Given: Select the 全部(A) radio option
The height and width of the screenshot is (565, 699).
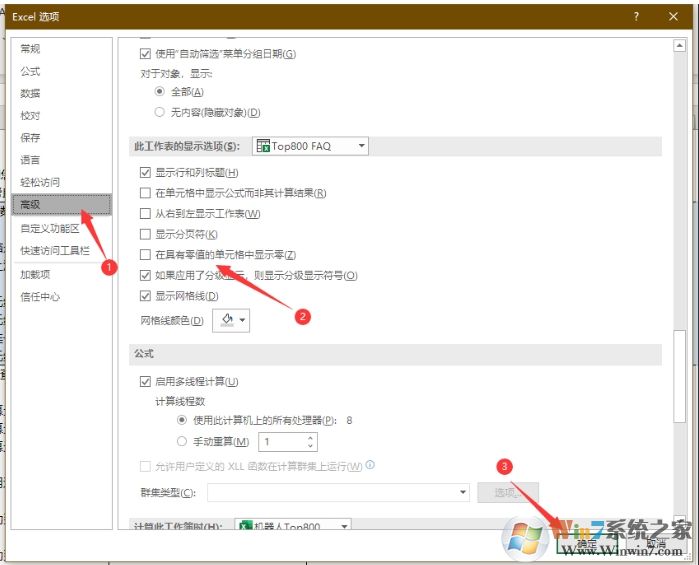Looking at the screenshot, I should 160,91.
